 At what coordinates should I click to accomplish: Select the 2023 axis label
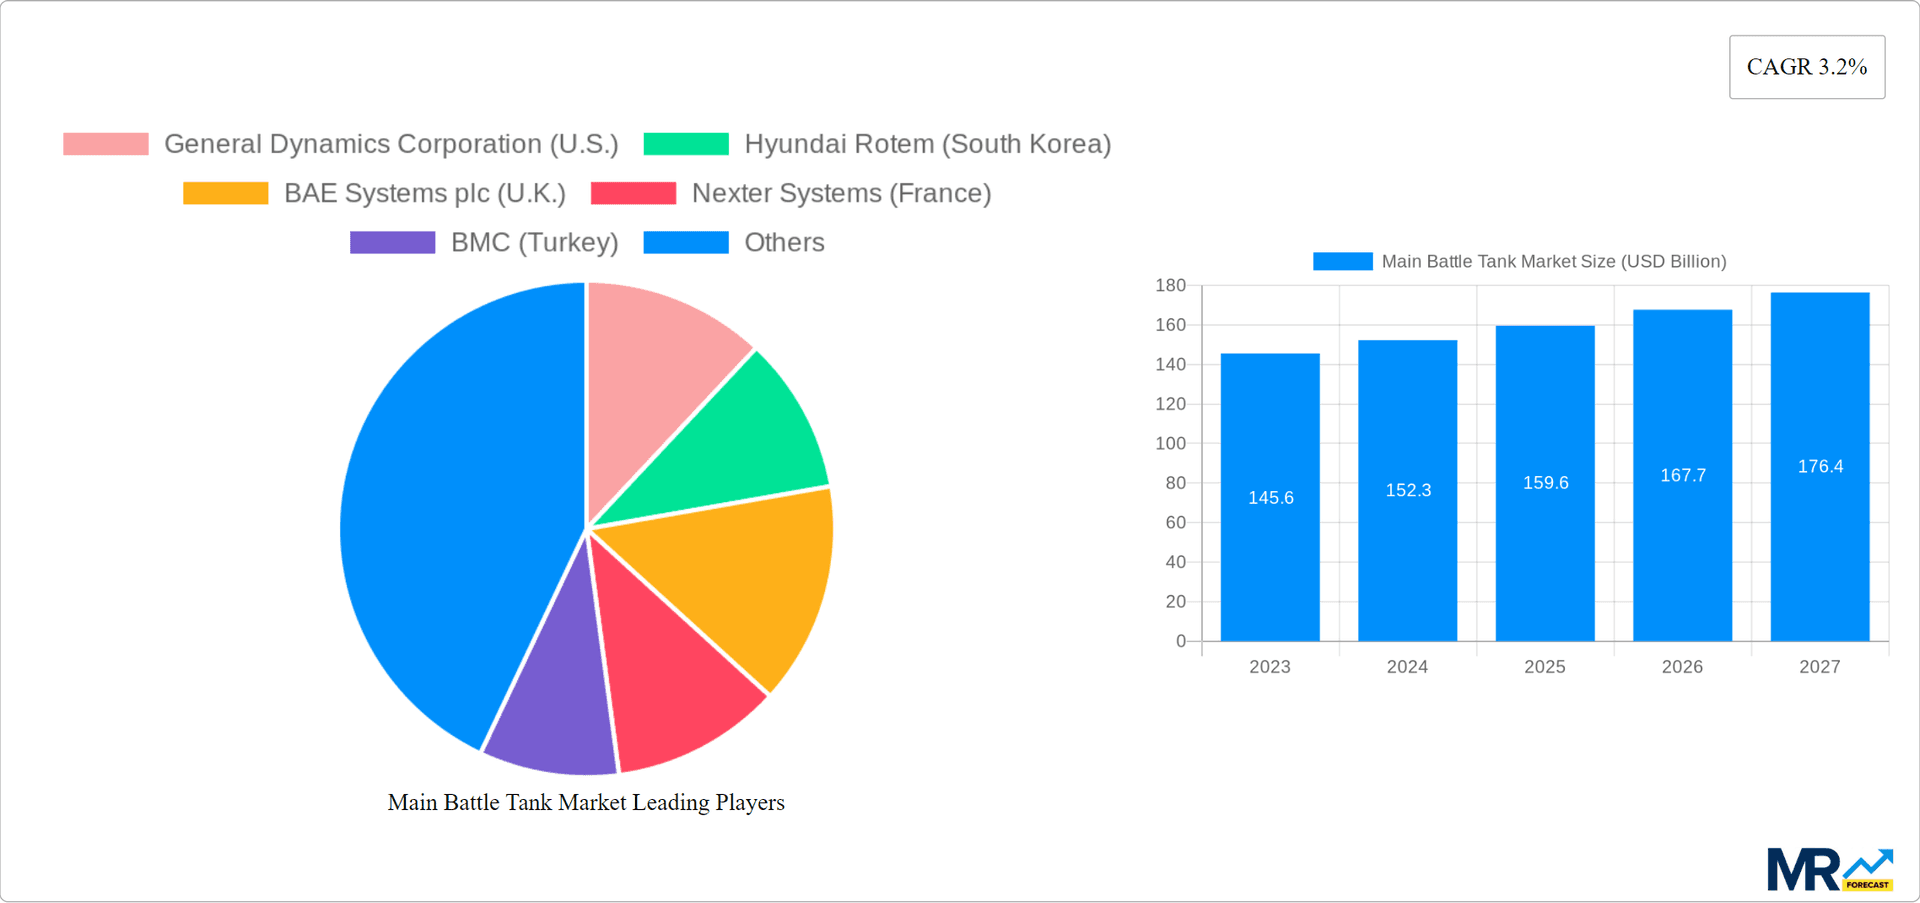pos(1269,666)
